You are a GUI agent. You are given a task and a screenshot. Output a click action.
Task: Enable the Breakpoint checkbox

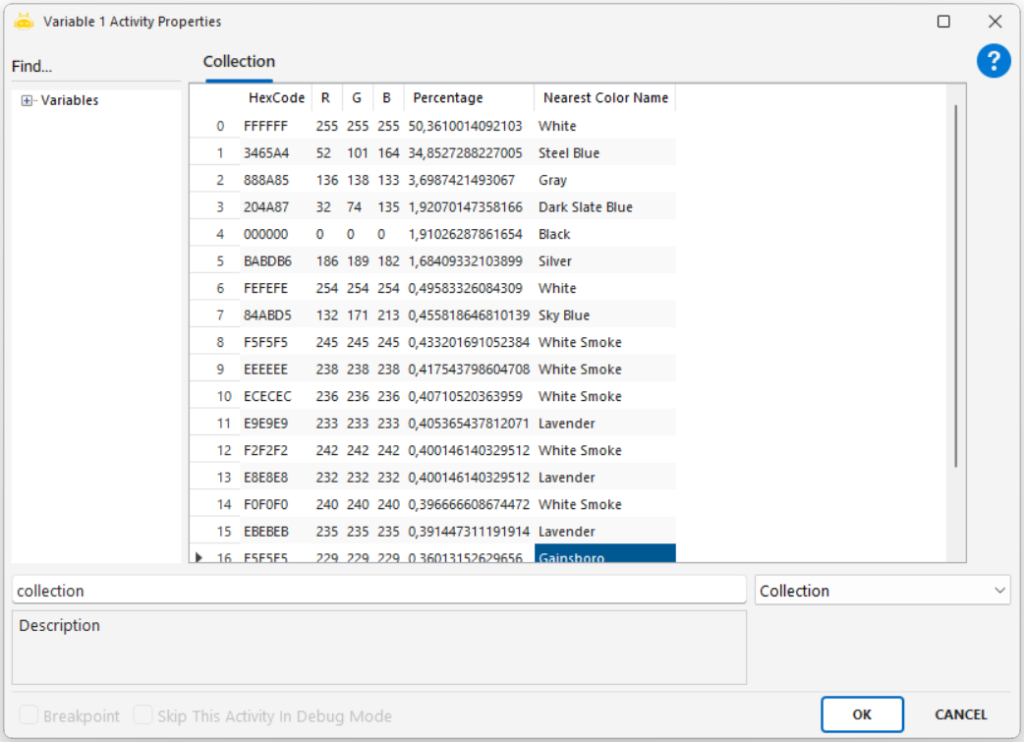point(30,716)
